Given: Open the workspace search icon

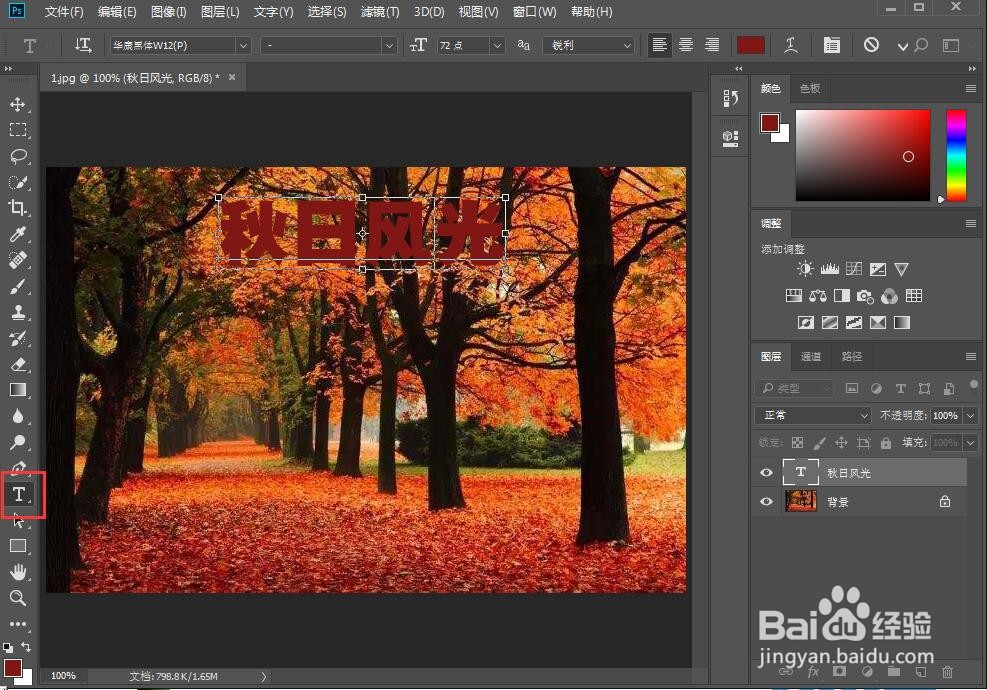Looking at the screenshot, I should tap(921, 45).
